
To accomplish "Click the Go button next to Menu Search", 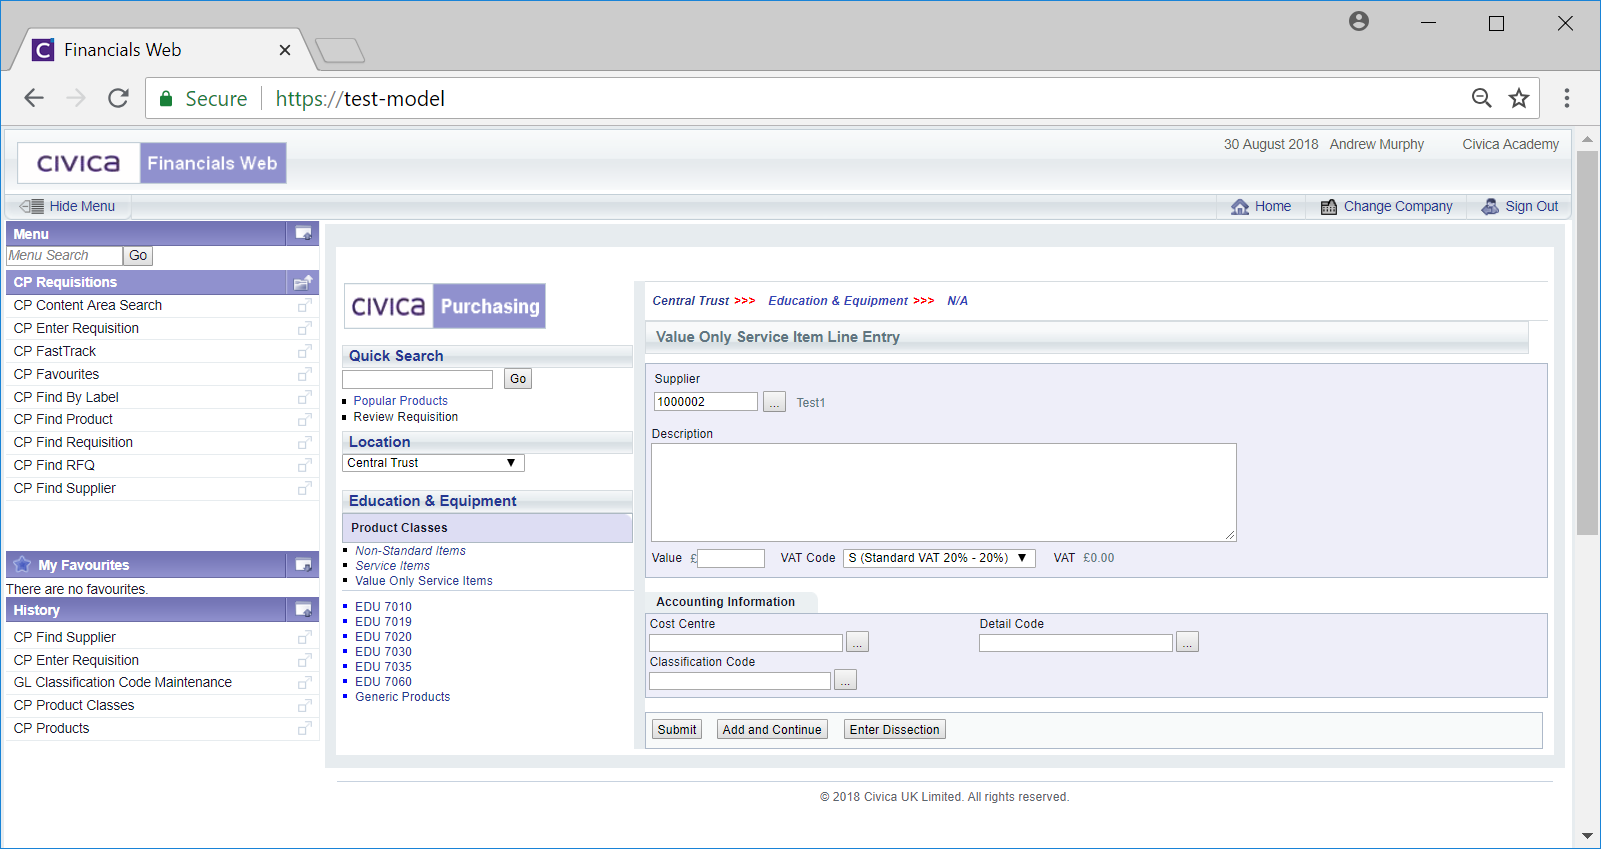I will pos(138,256).
